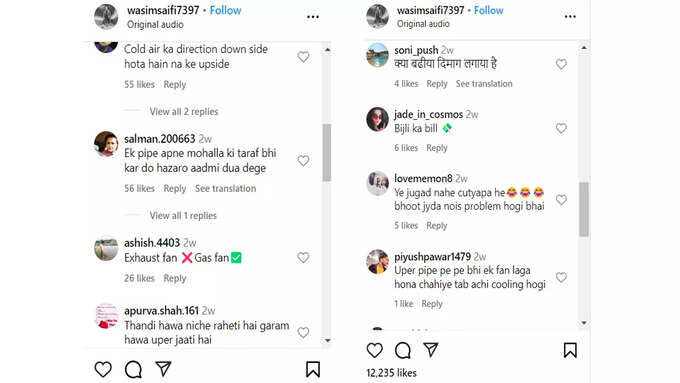The width and height of the screenshot is (680, 383).
Task: Share the post via left paper-plane icon
Action: [163, 369]
